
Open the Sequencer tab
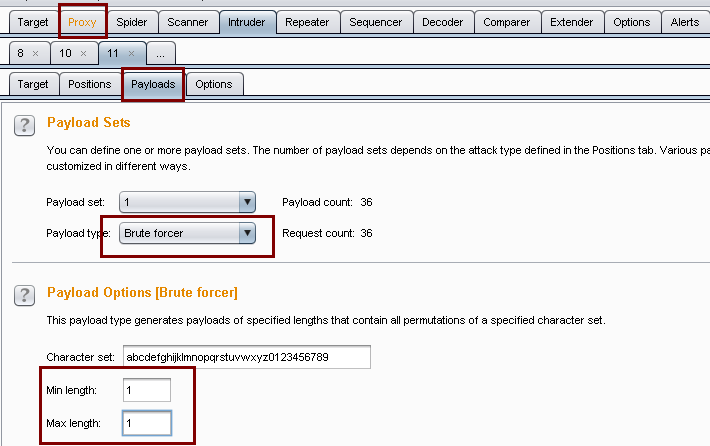point(375,22)
